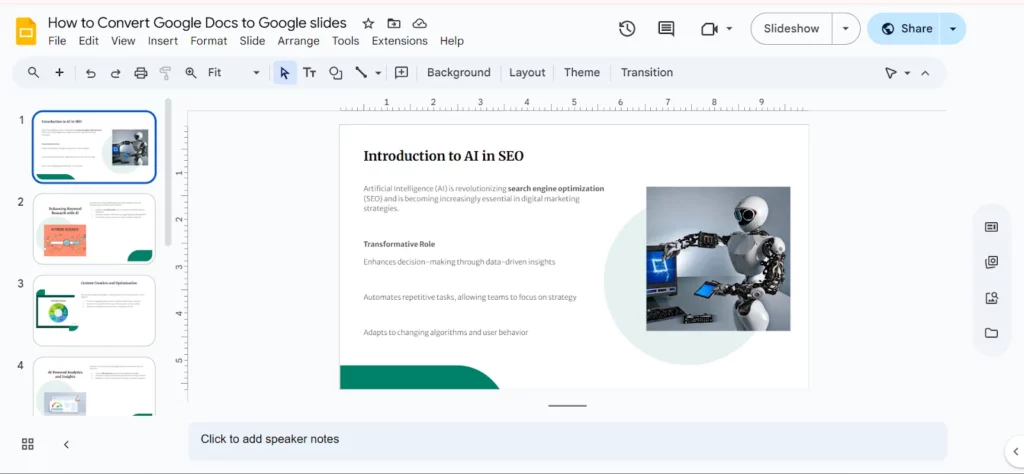Open the Extensions menu
Viewport: 1024px width, 474px height.
coord(399,41)
